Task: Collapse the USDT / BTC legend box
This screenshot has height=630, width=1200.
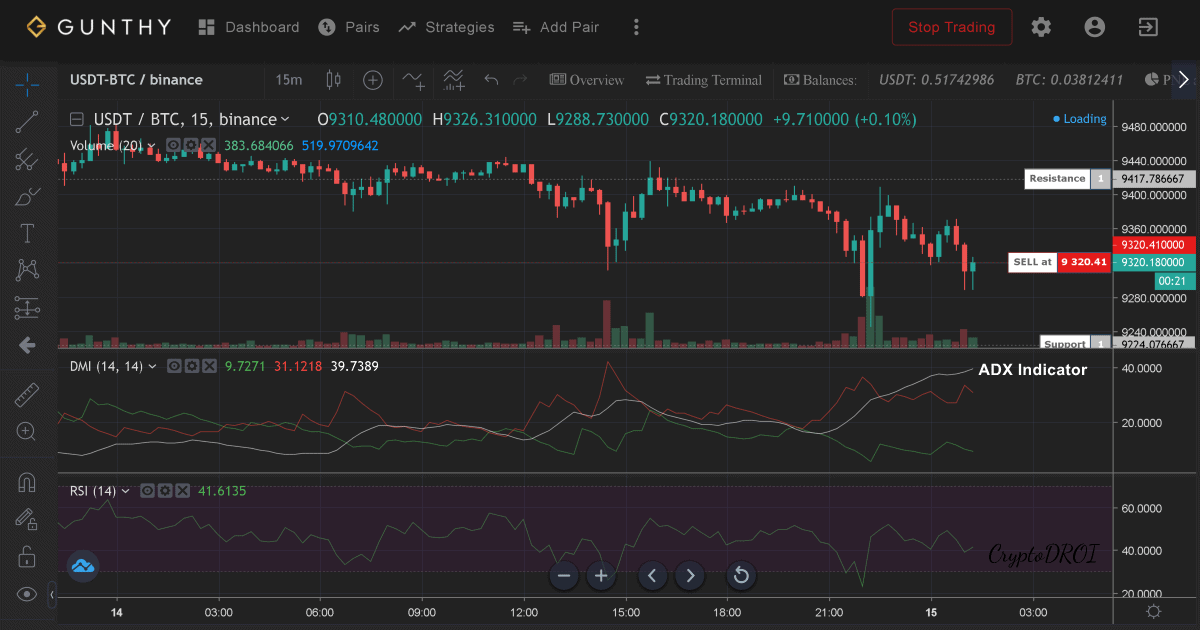Action: 77,120
